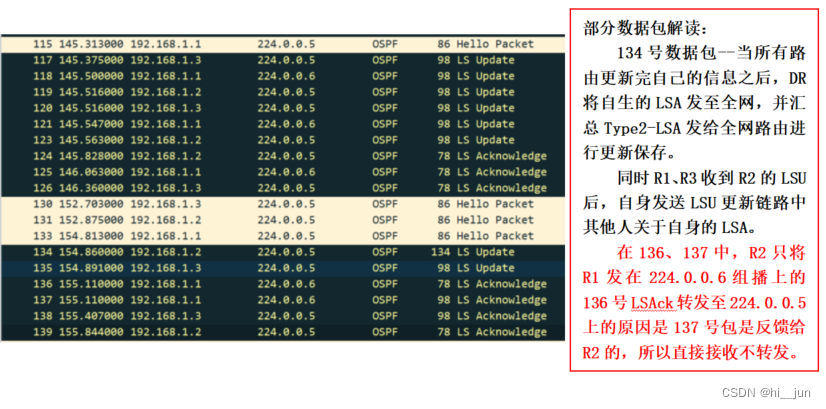Select packet 135 LS Update row
The width and height of the screenshot is (826, 409).
(x=283, y=268)
